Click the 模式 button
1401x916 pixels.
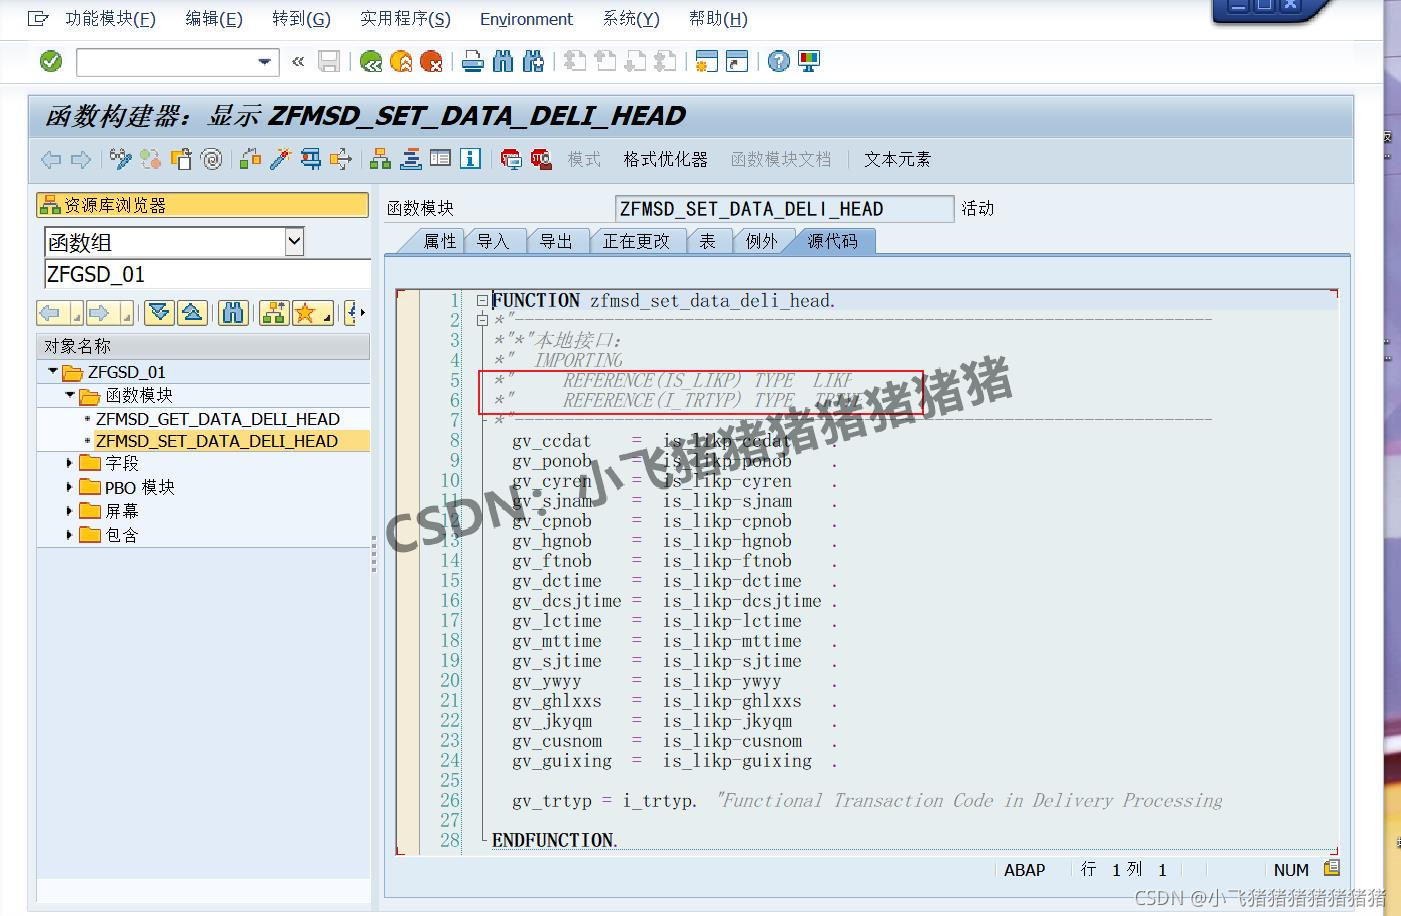(584, 159)
